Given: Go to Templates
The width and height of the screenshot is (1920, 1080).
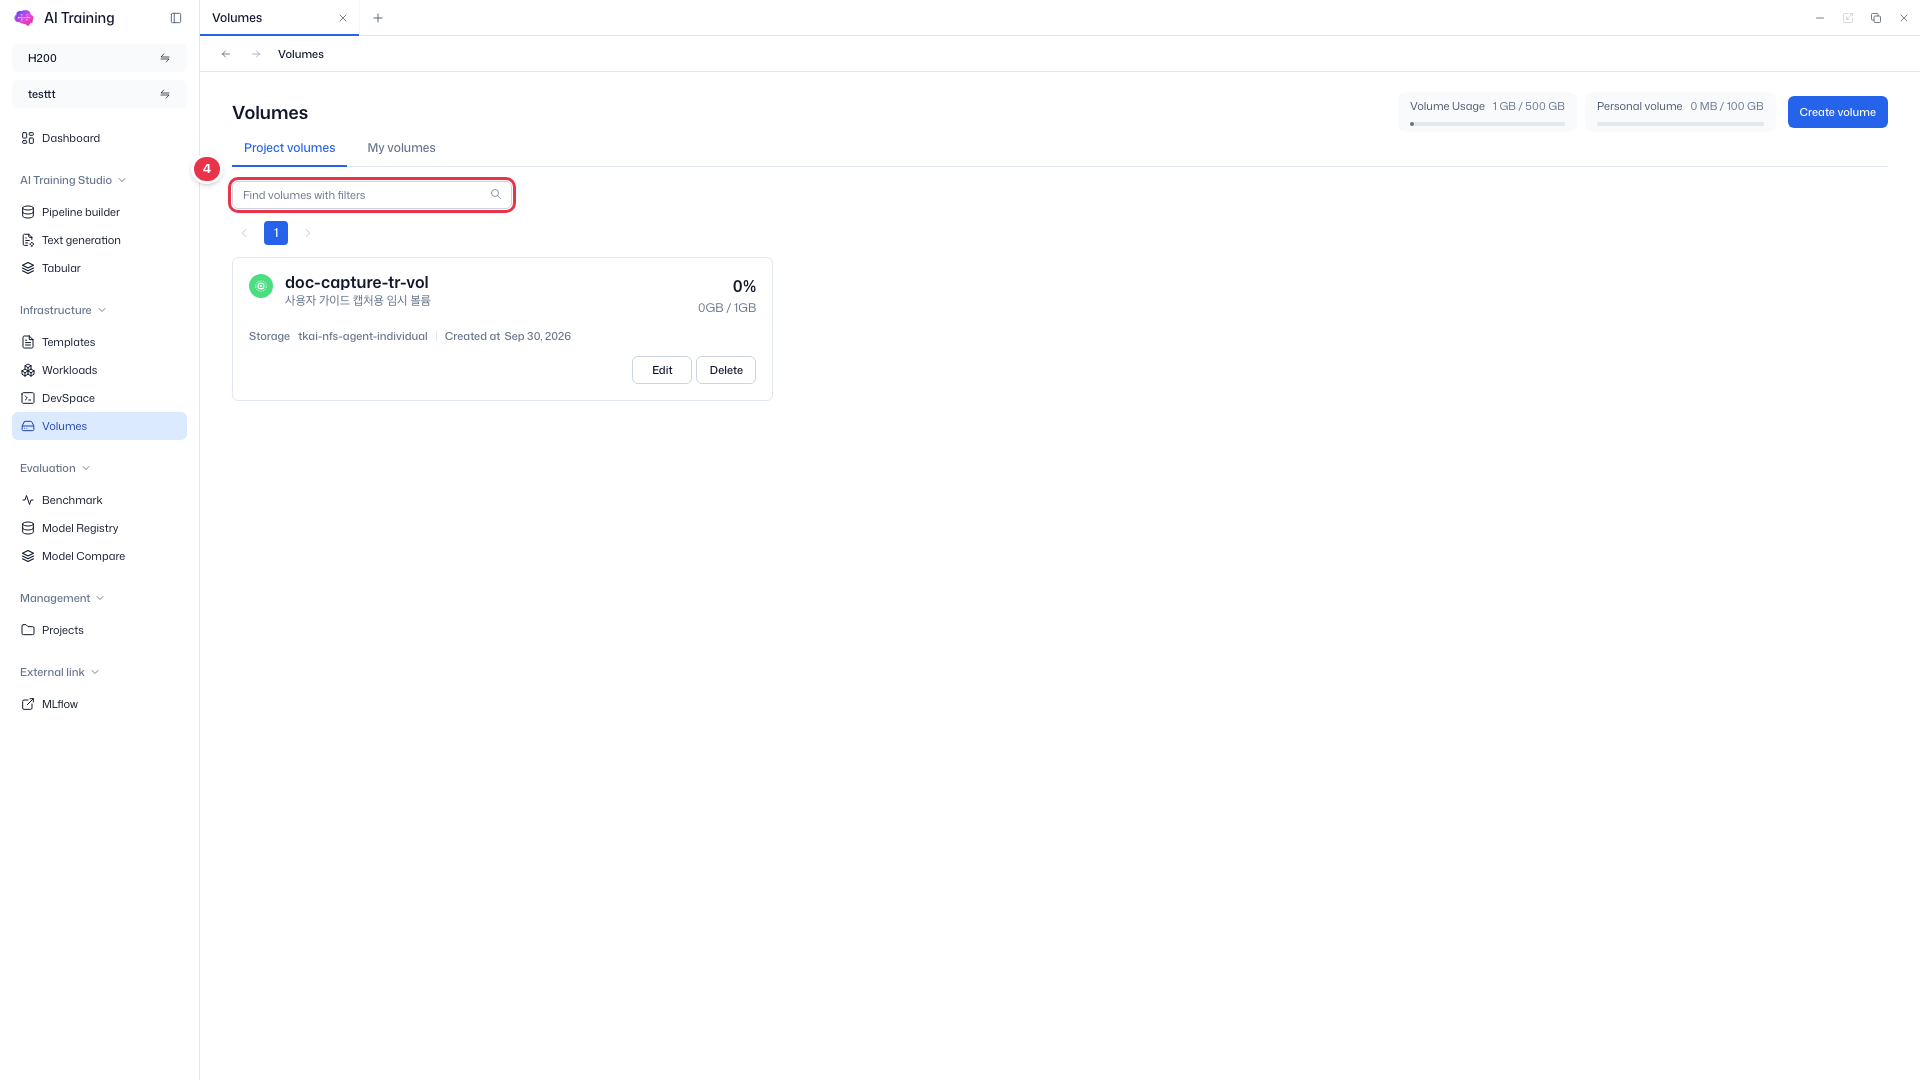Looking at the screenshot, I should point(99,342).
